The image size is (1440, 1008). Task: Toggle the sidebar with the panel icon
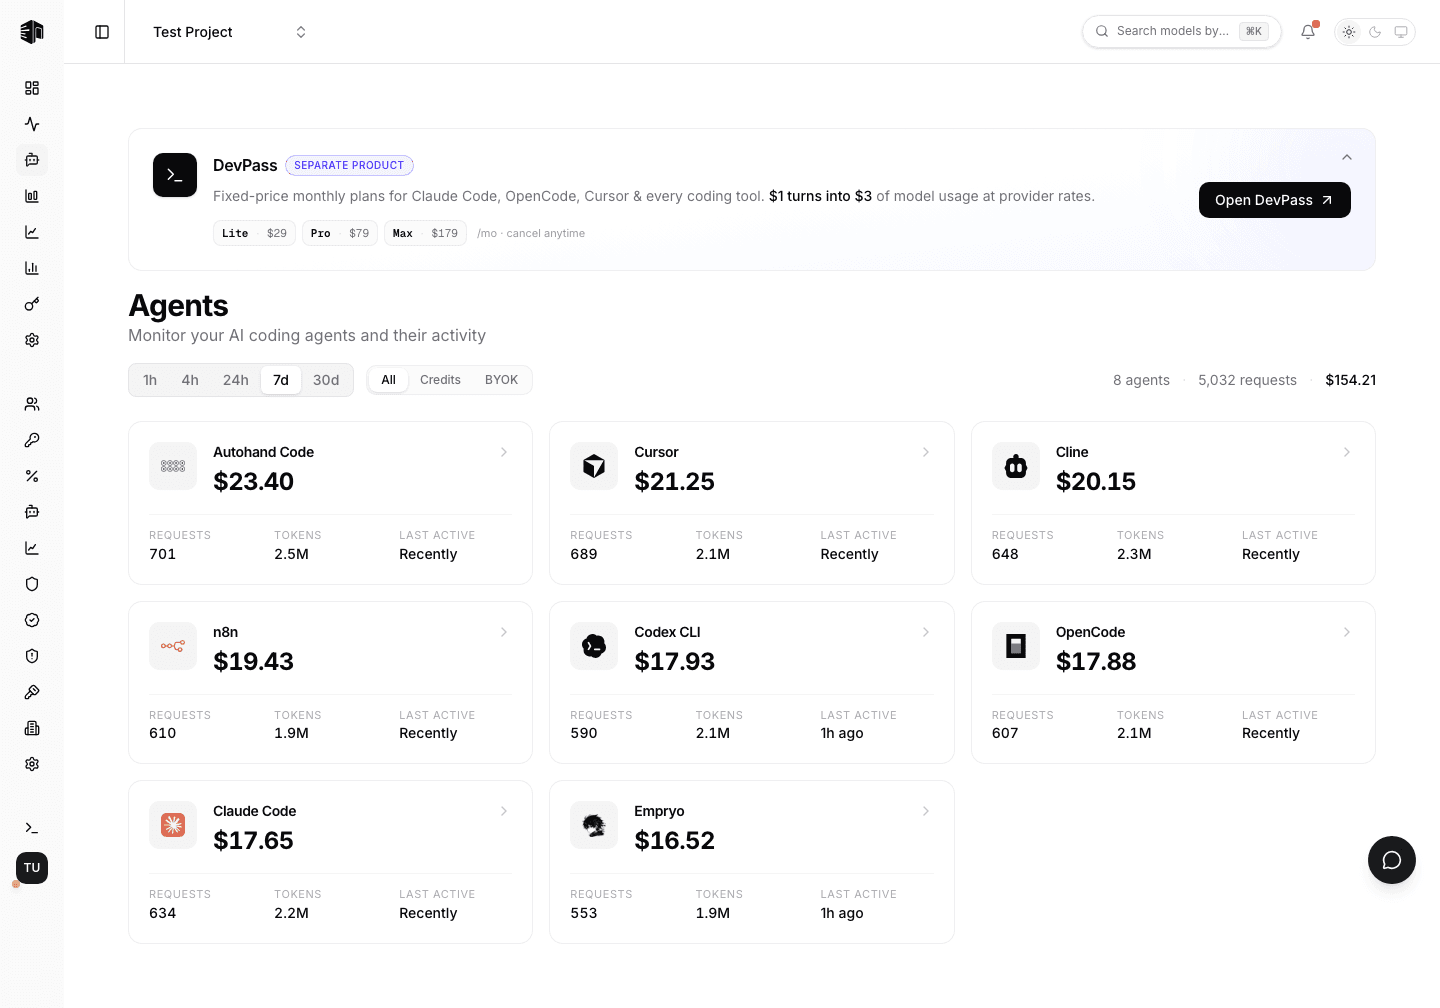click(x=102, y=32)
